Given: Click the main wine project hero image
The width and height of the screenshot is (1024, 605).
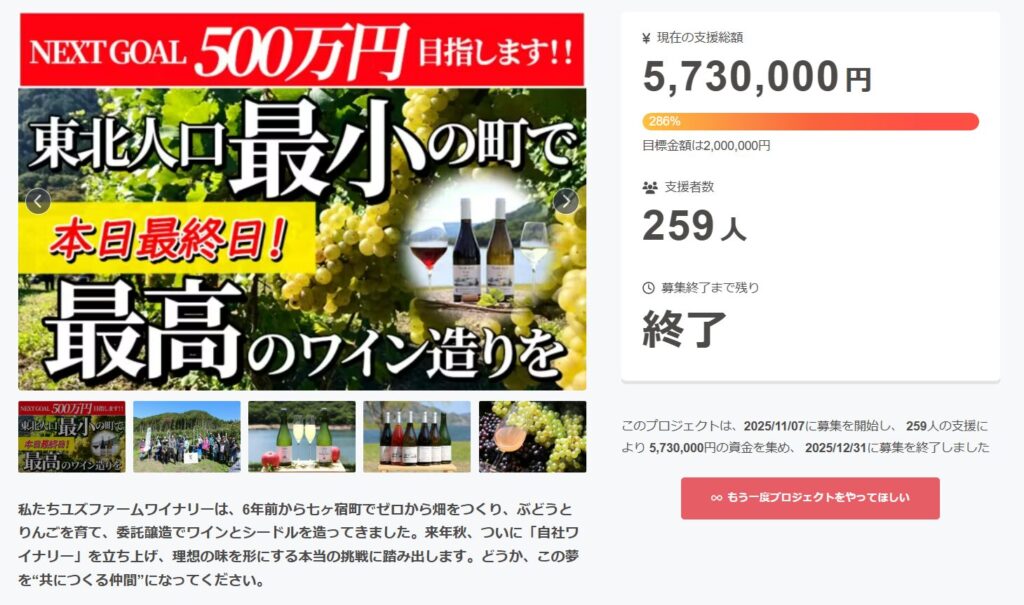Looking at the screenshot, I should [302, 239].
